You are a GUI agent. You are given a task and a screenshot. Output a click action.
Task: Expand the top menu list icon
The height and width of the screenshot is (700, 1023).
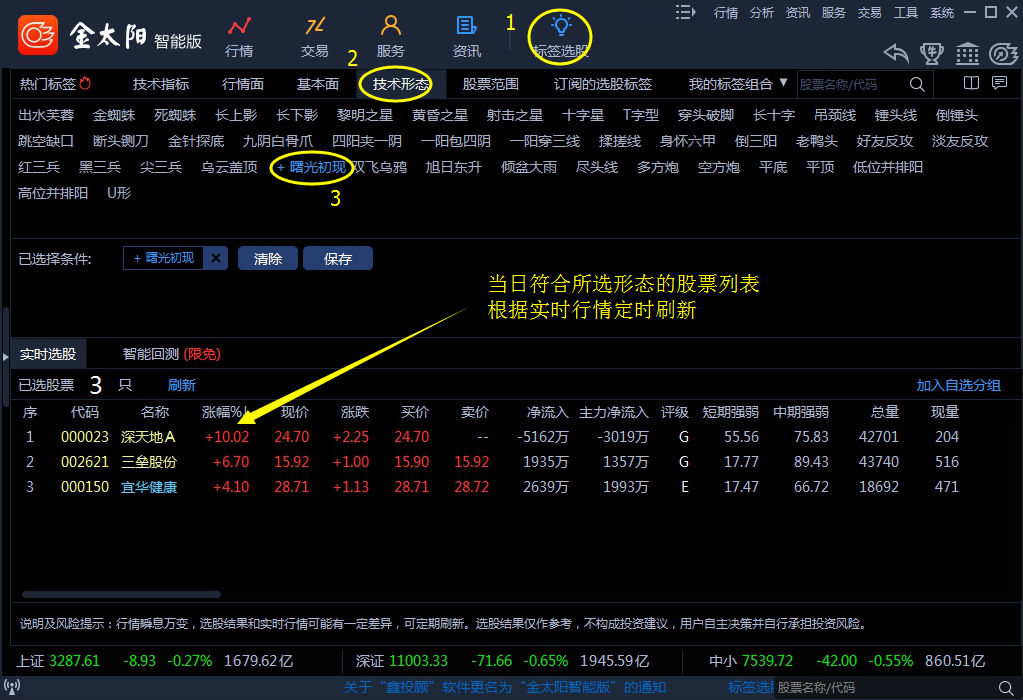[685, 12]
